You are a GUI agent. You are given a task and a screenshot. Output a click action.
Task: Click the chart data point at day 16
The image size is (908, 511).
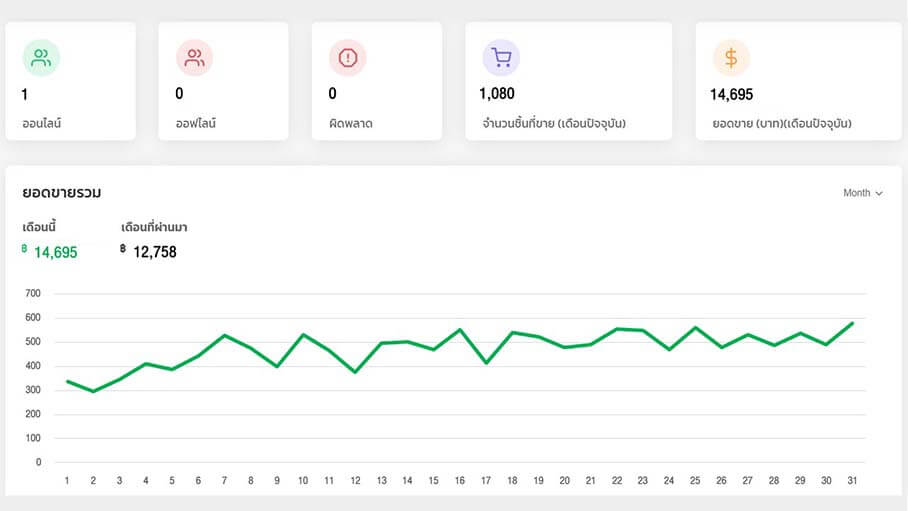[460, 329]
